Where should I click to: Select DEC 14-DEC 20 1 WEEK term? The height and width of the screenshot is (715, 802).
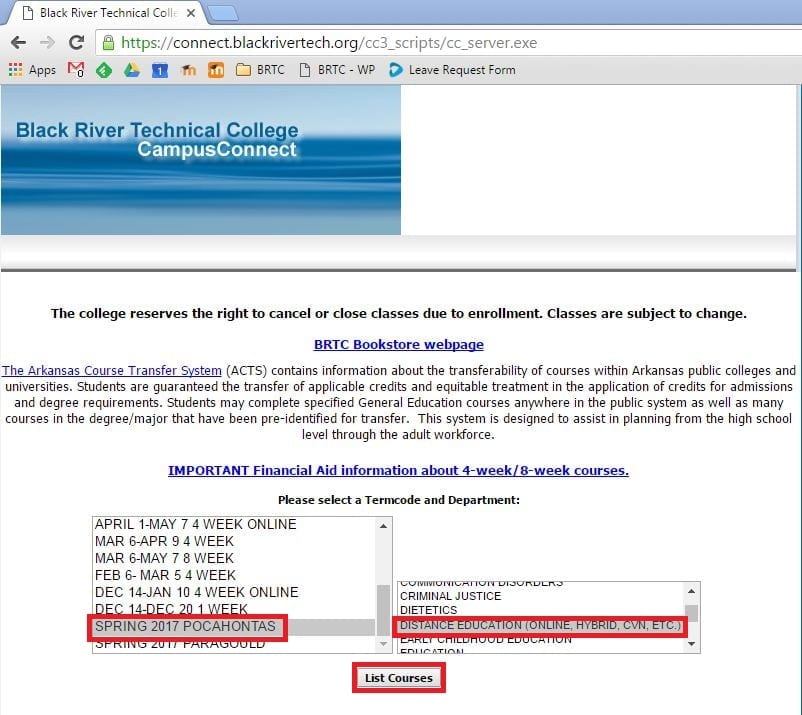234,609
